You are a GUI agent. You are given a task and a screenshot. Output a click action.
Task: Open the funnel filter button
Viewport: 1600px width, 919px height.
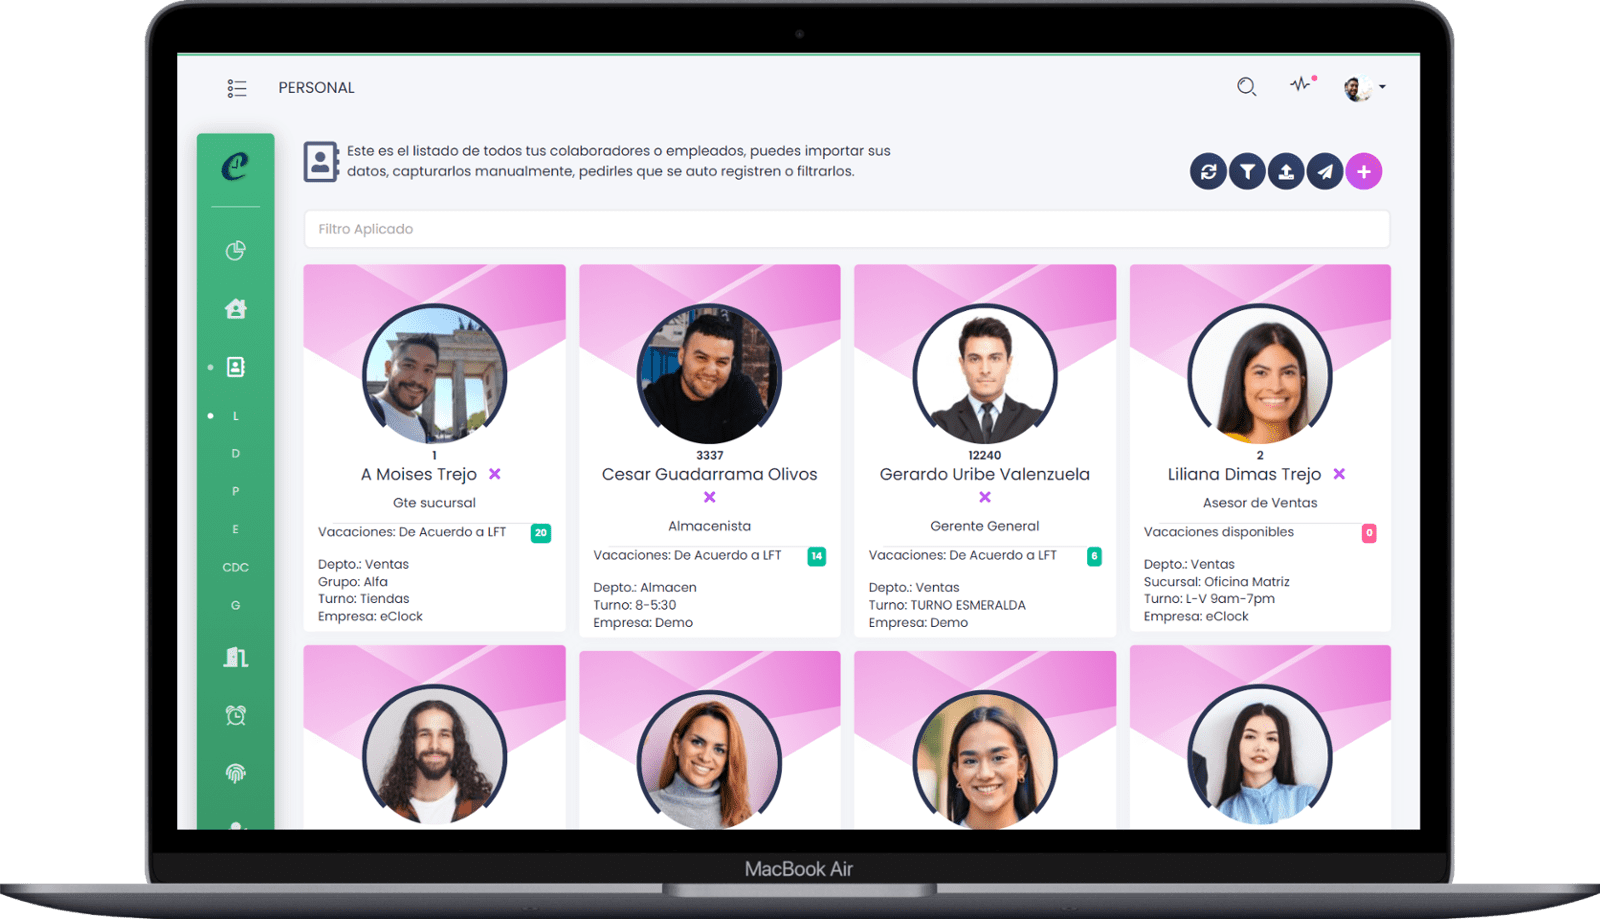(1247, 172)
